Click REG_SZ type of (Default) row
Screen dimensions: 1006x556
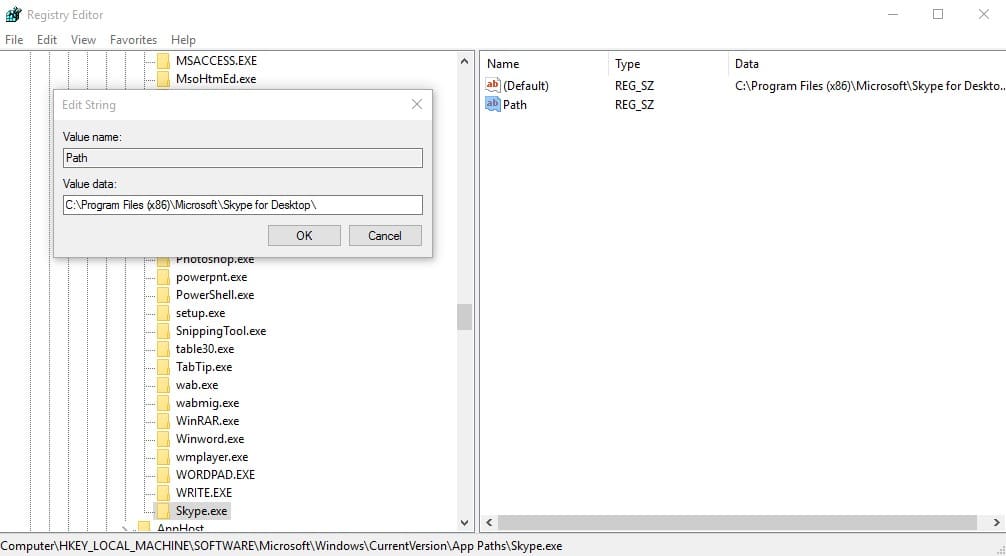(635, 85)
